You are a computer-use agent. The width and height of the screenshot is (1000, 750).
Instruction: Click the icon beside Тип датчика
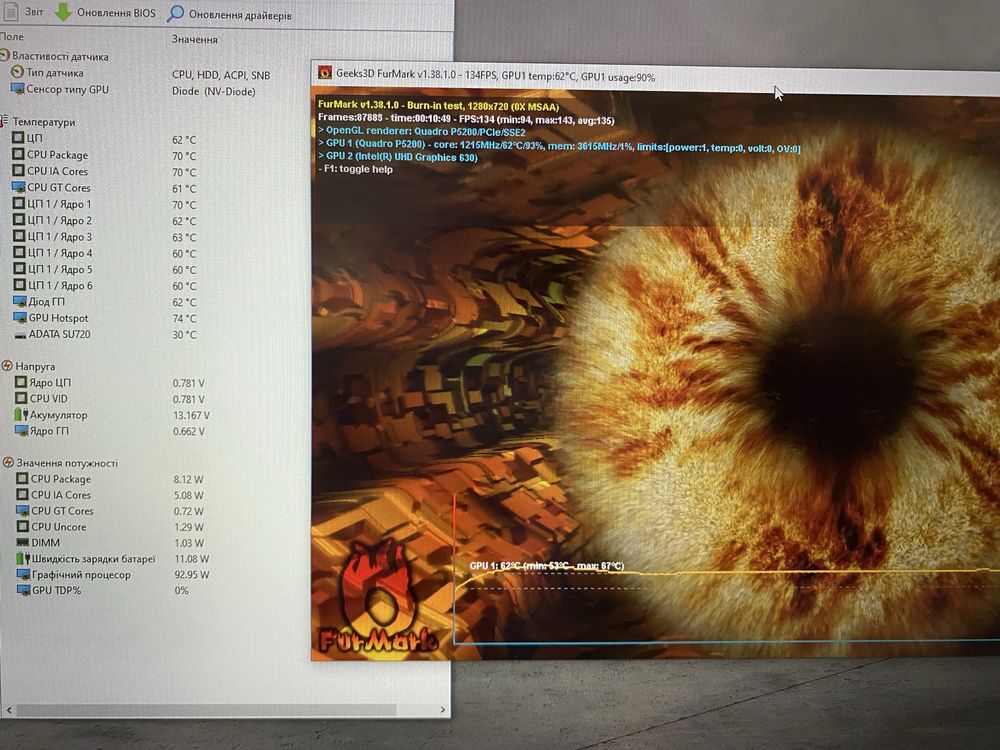pyautogui.click(x=17, y=72)
